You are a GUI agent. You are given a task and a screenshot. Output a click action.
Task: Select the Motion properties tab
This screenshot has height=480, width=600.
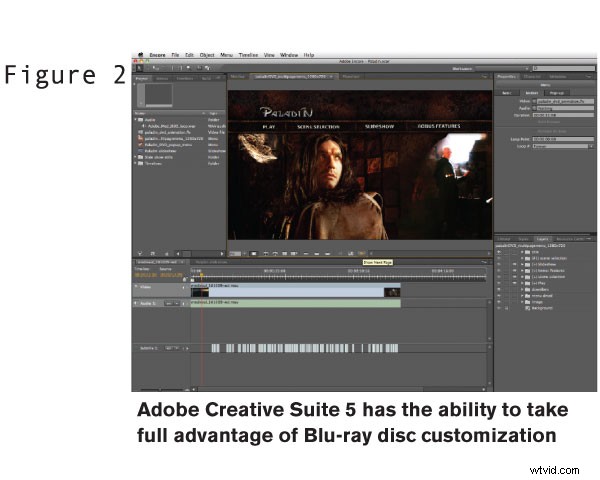(532, 93)
